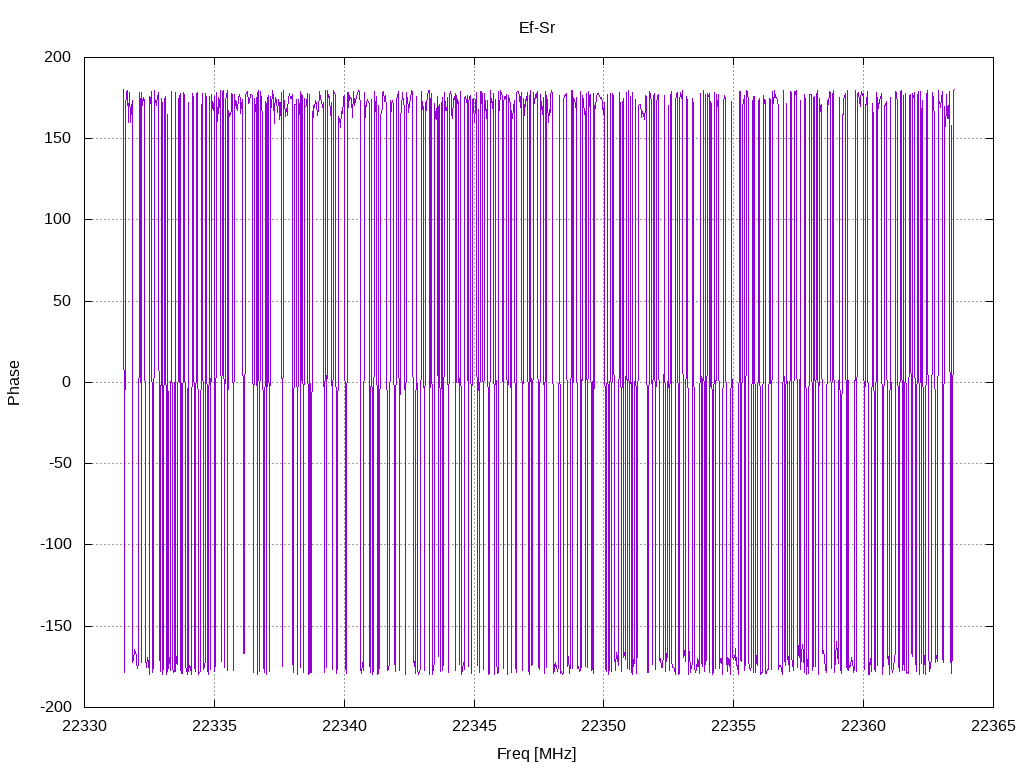1024x768 pixels.
Task: Click x-axis tick label 22335
Action: coord(214,726)
